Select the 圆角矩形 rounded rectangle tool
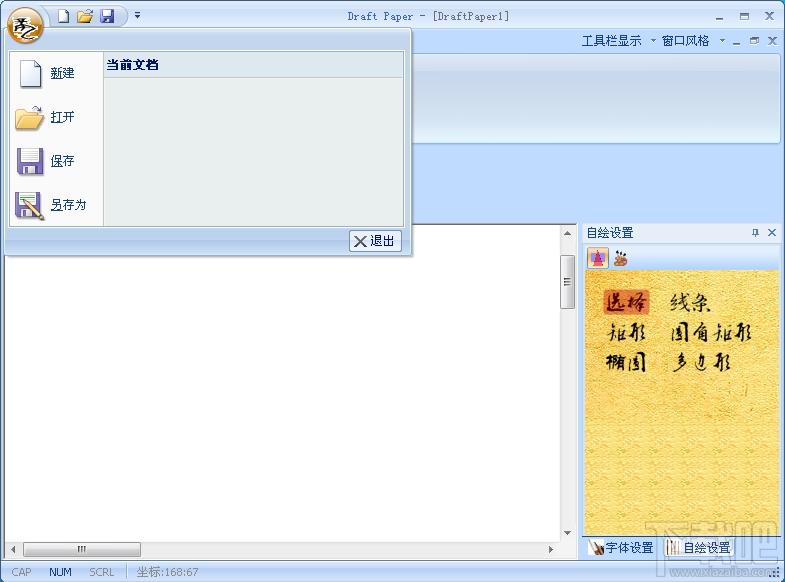Viewport: 785px width, 582px height. [711, 332]
